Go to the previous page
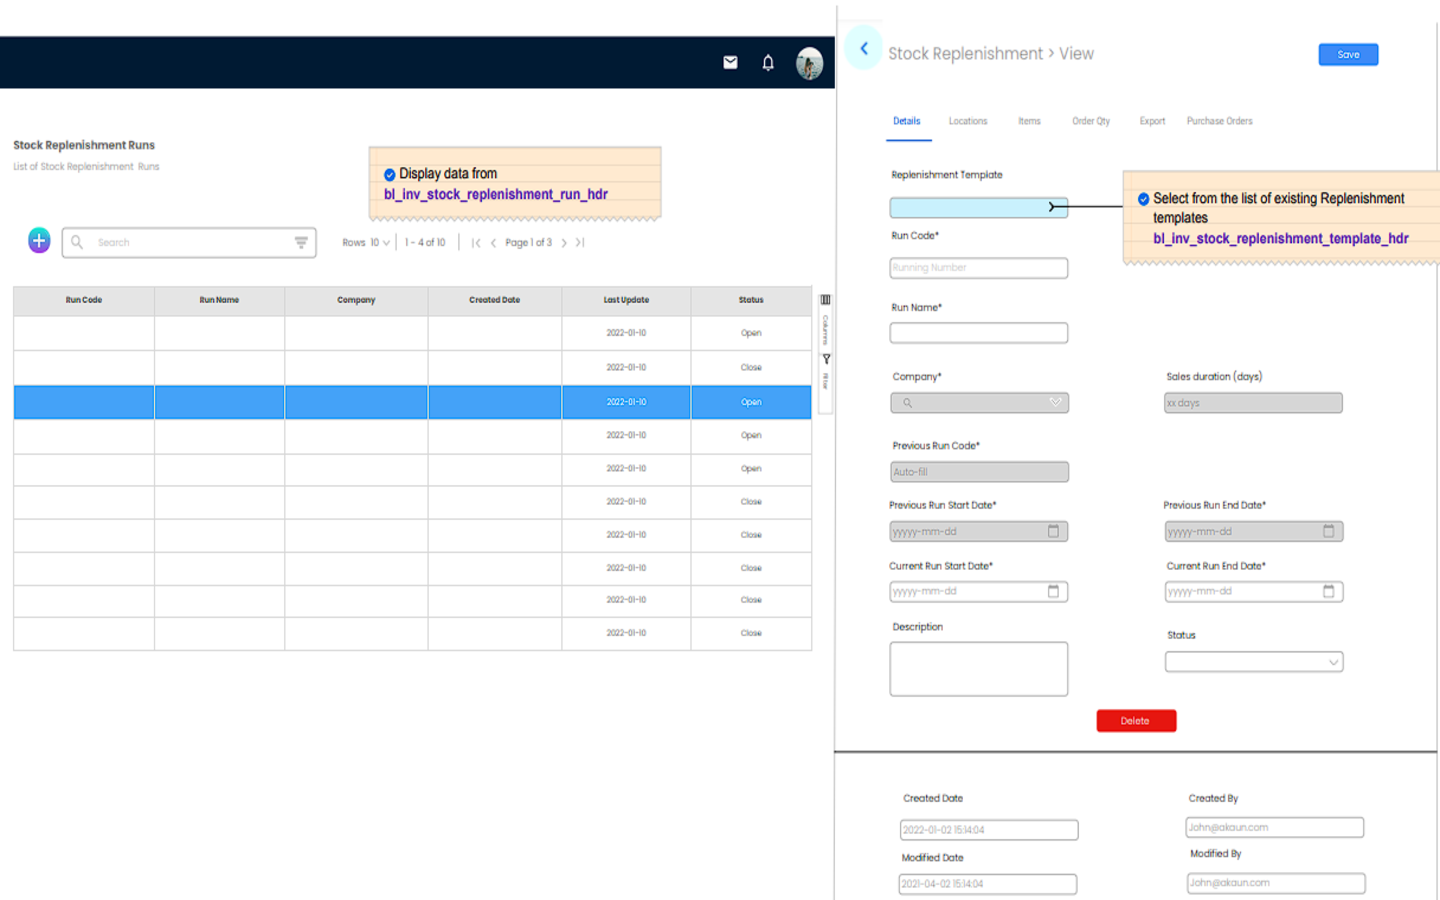 pos(493,243)
